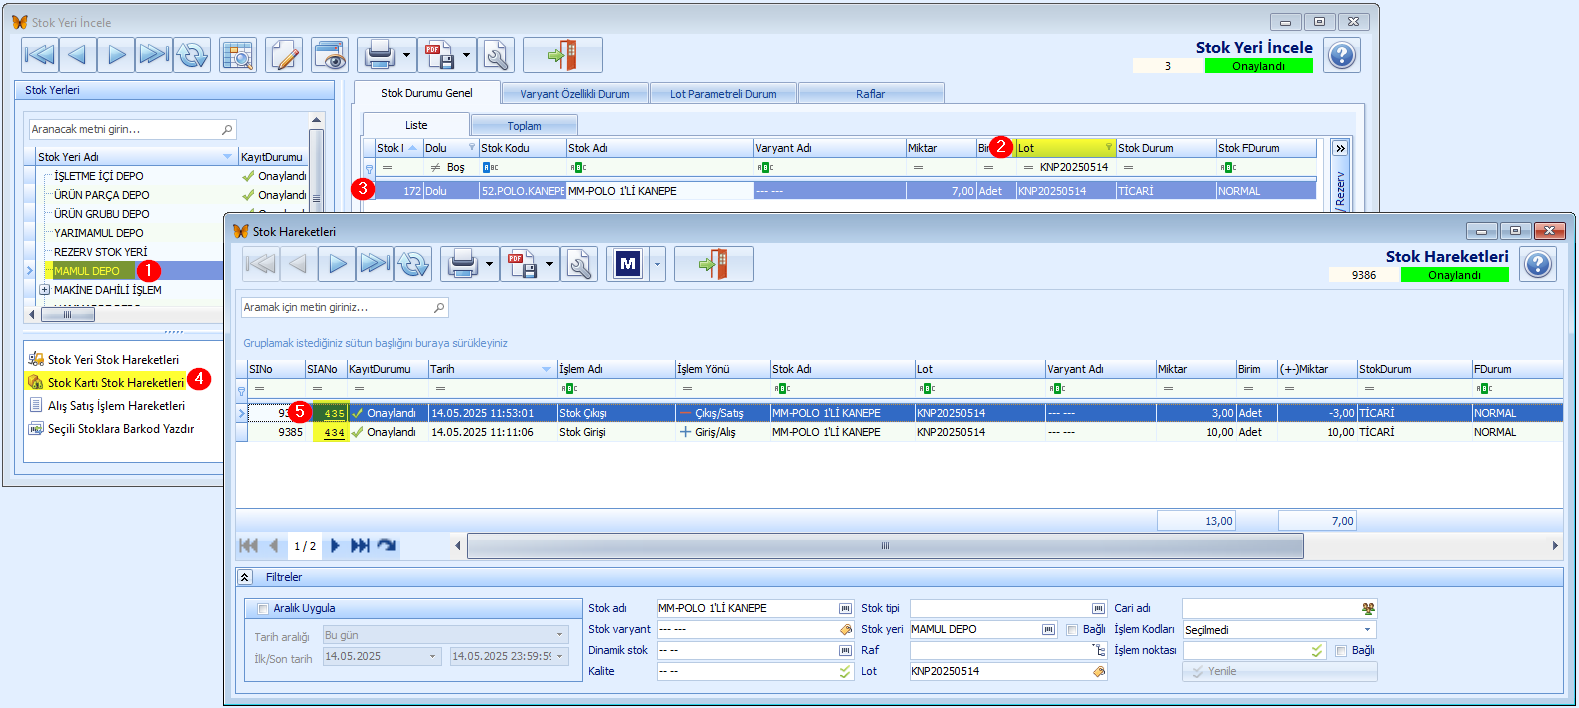Exit the Stok Yeri İncele window via door icon
Image resolution: width=1579 pixels, height=708 pixels.
coord(562,55)
